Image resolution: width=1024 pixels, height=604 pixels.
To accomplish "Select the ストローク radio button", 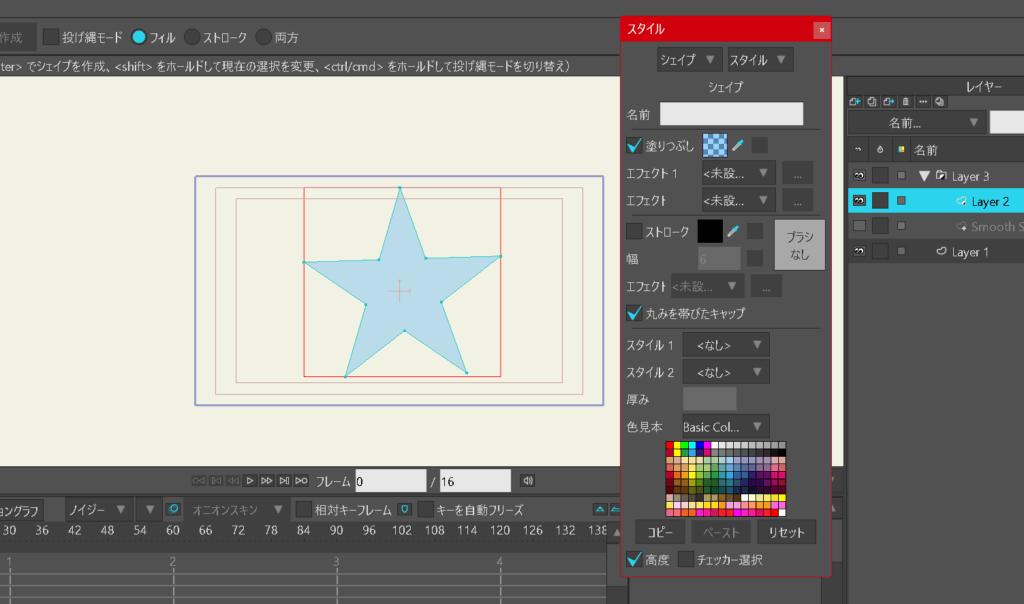I will point(192,37).
